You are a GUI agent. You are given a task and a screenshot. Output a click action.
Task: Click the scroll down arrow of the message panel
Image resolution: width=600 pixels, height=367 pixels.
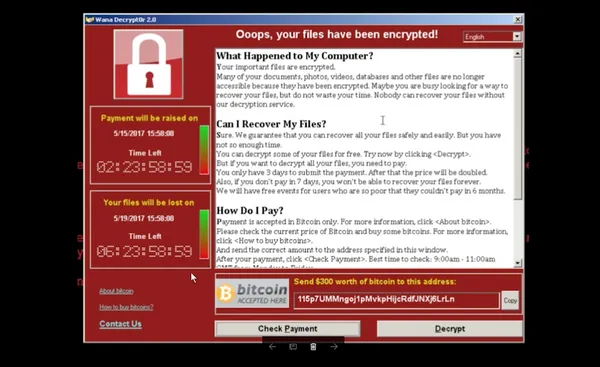518,263
